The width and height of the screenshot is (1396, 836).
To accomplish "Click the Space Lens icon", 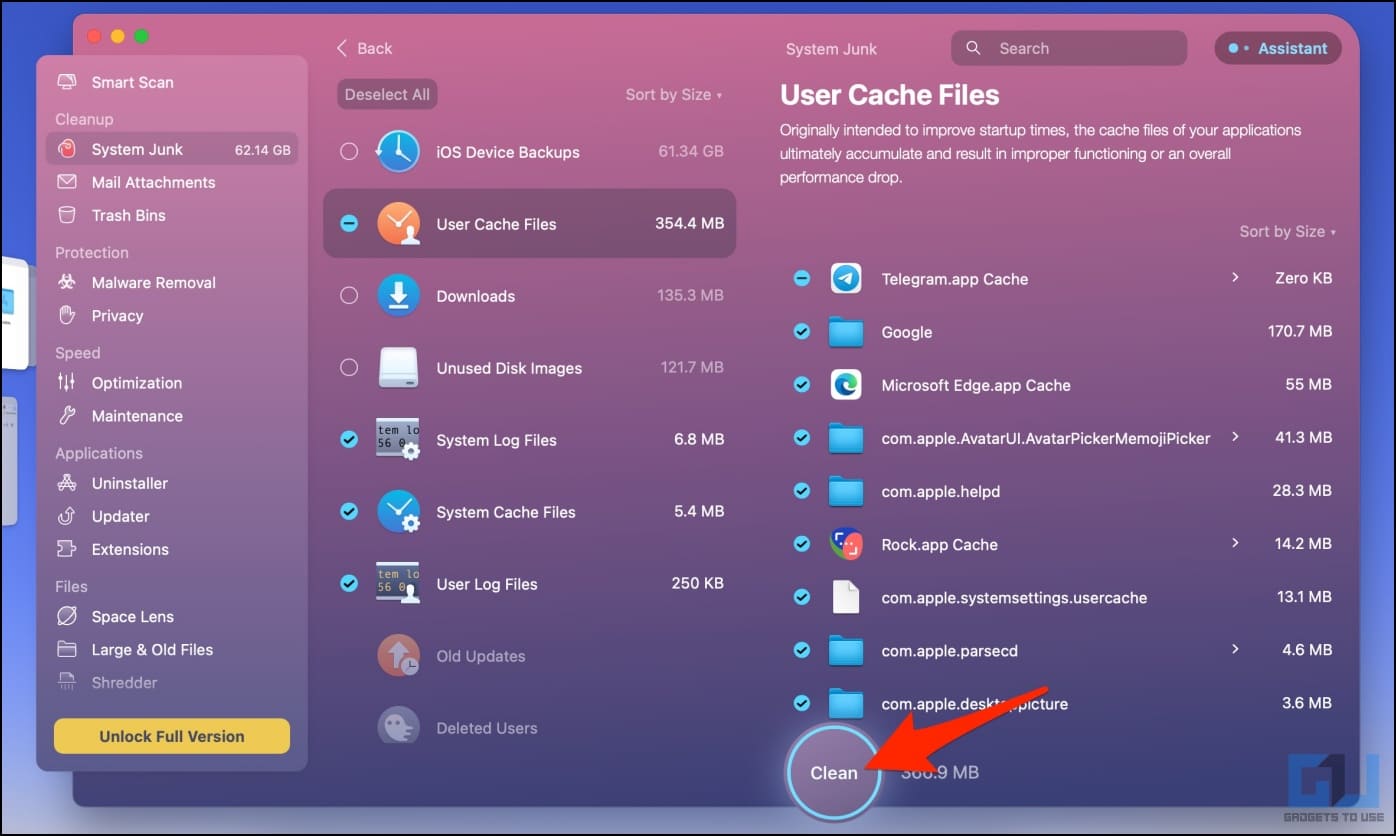I will coord(67,616).
